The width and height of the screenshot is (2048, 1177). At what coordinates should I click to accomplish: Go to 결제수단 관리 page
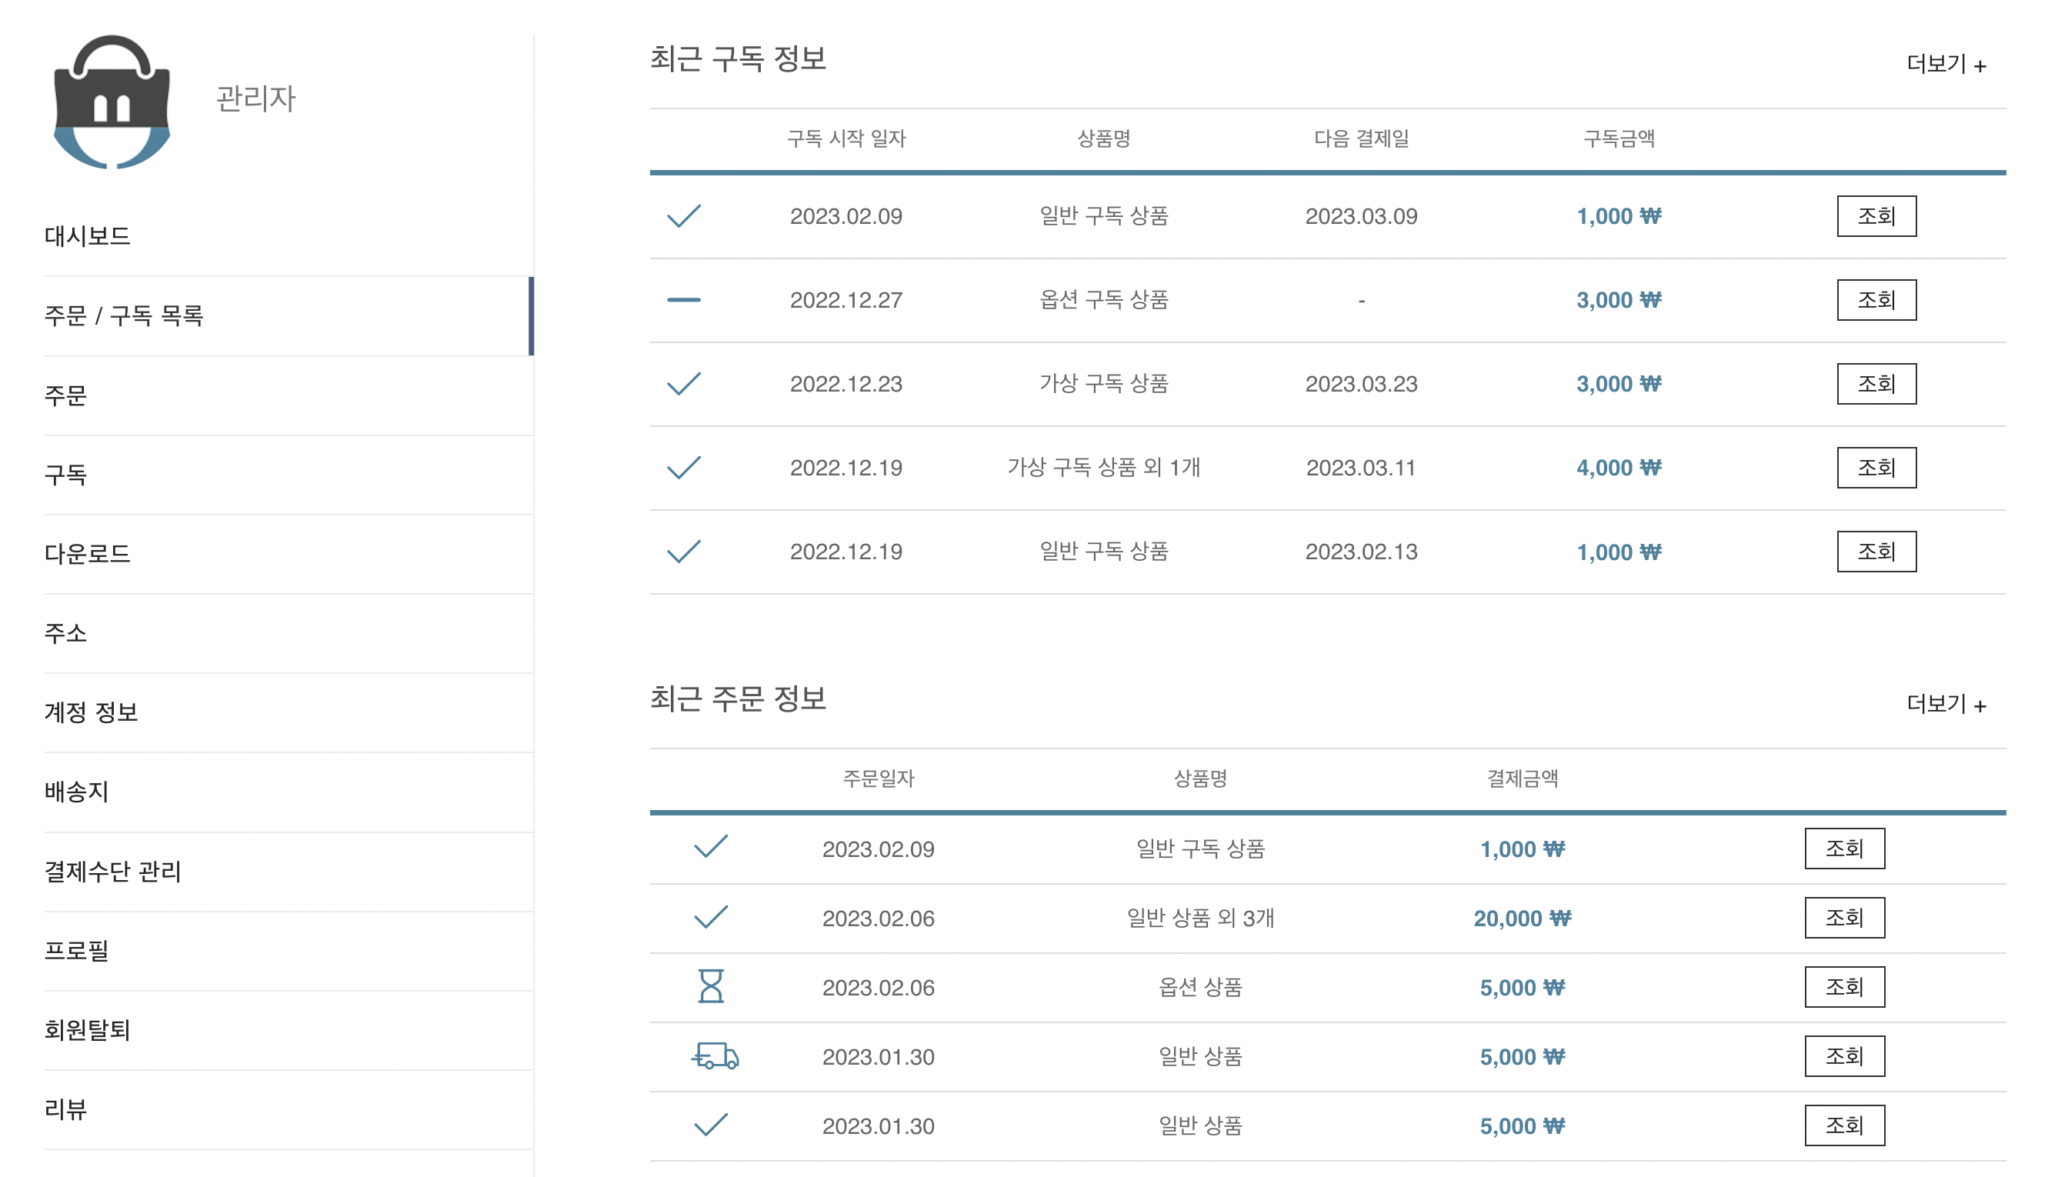(113, 872)
